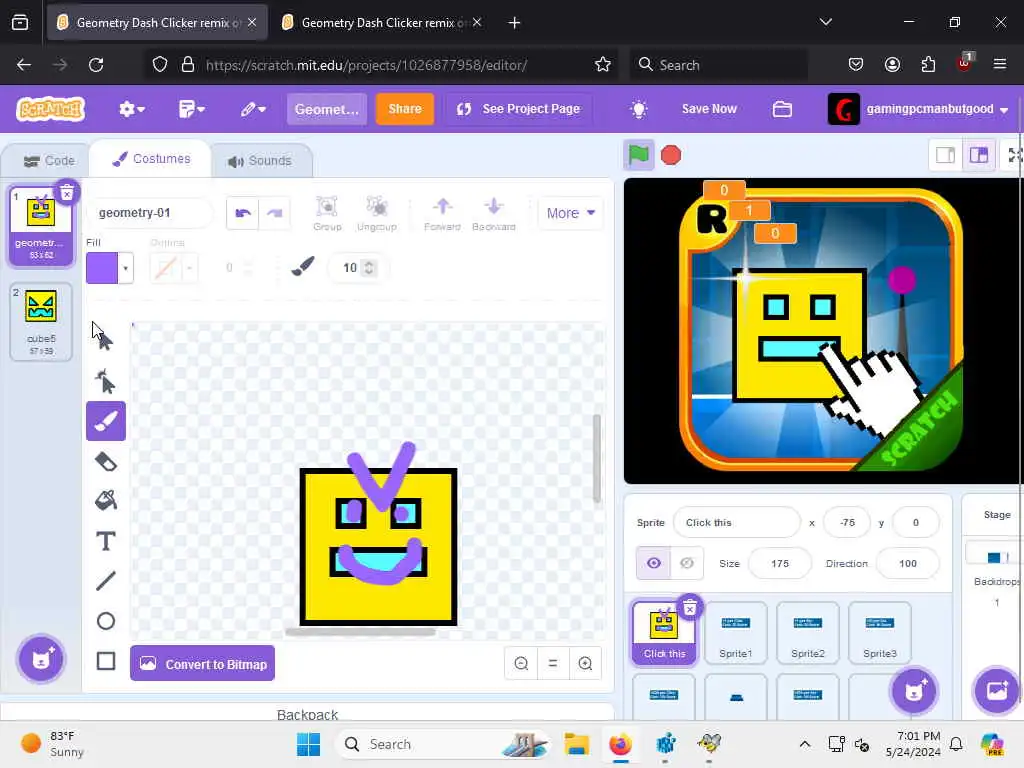Delete the geometry-01 costume

(x=67, y=192)
